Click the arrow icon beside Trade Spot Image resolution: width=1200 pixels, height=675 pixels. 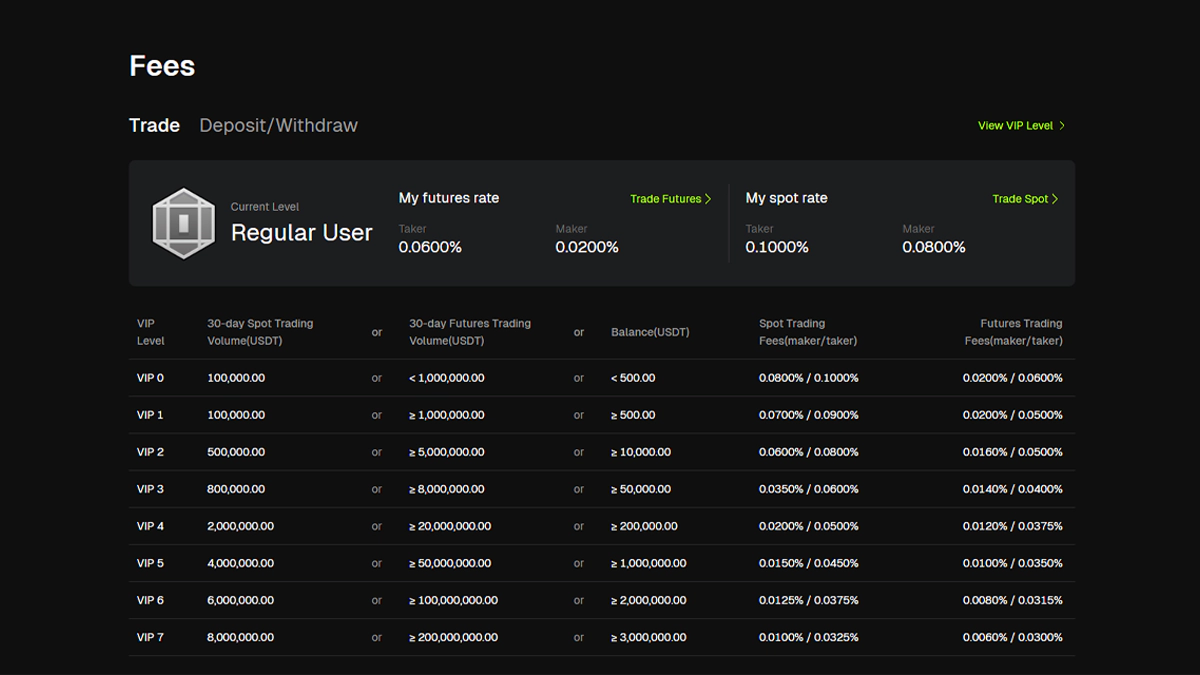(x=1055, y=199)
